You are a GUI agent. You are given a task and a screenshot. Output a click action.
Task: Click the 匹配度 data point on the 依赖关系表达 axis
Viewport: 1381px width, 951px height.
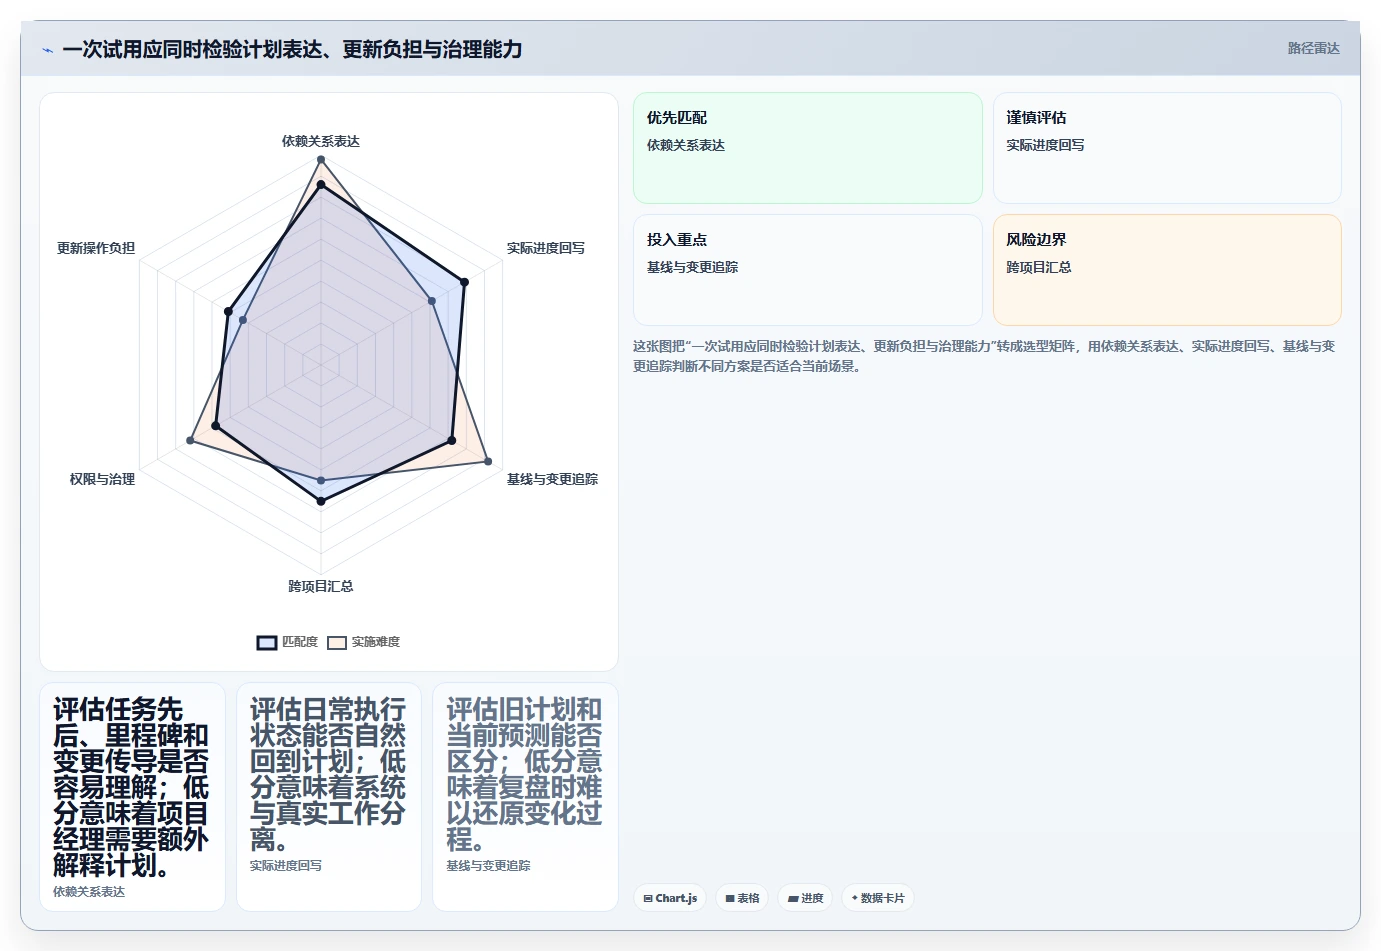coord(321,185)
